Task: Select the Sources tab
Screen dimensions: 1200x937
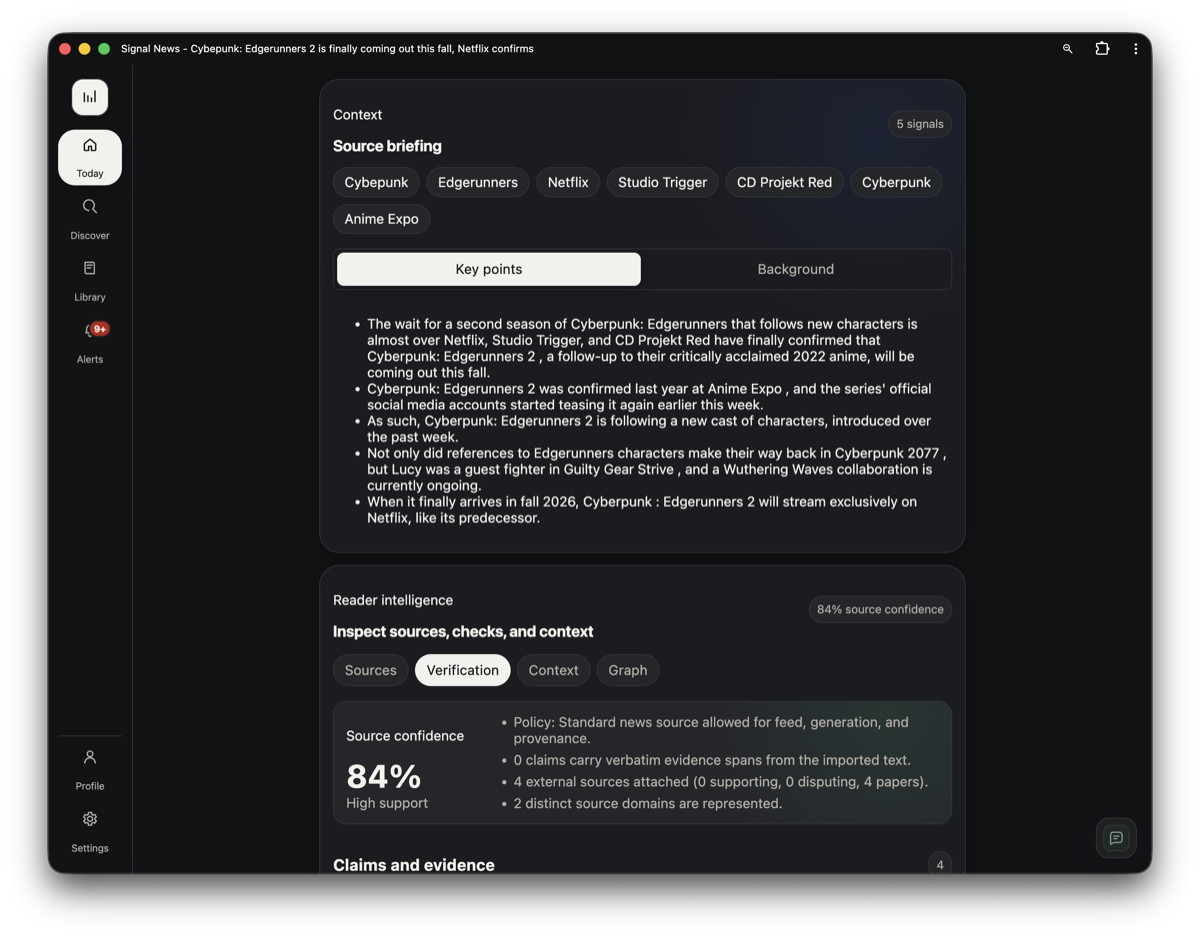Action: [371, 670]
